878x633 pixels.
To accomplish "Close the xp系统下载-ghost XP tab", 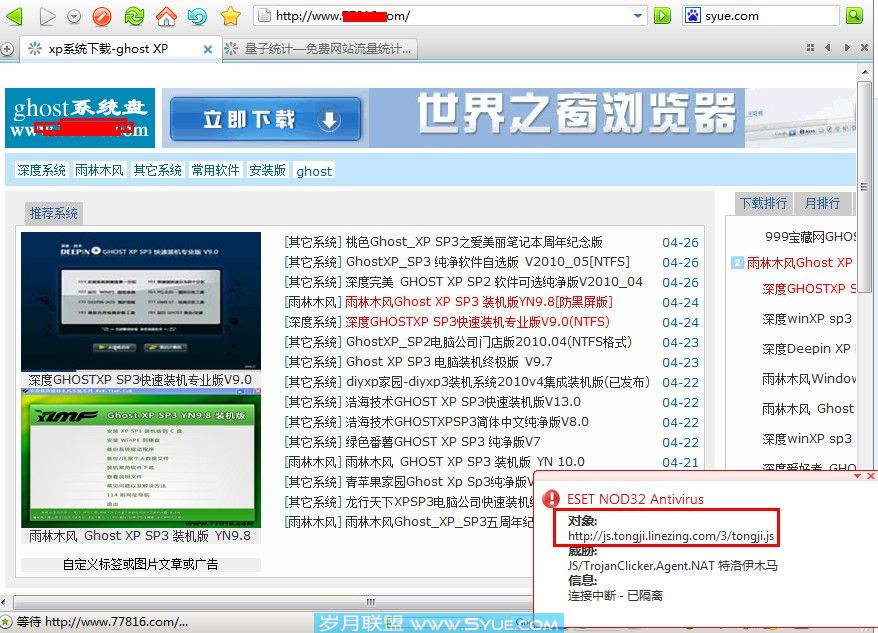I will coord(208,49).
